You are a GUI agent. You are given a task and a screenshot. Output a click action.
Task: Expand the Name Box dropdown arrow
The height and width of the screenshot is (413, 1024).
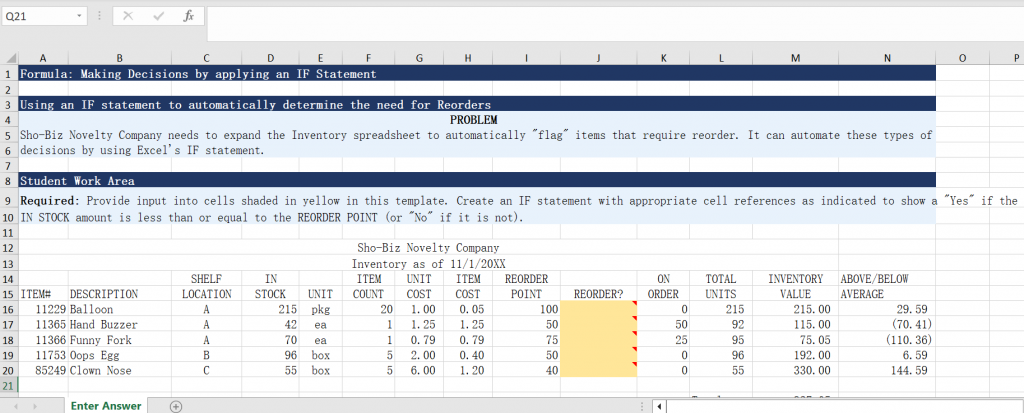[x=80, y=17]
